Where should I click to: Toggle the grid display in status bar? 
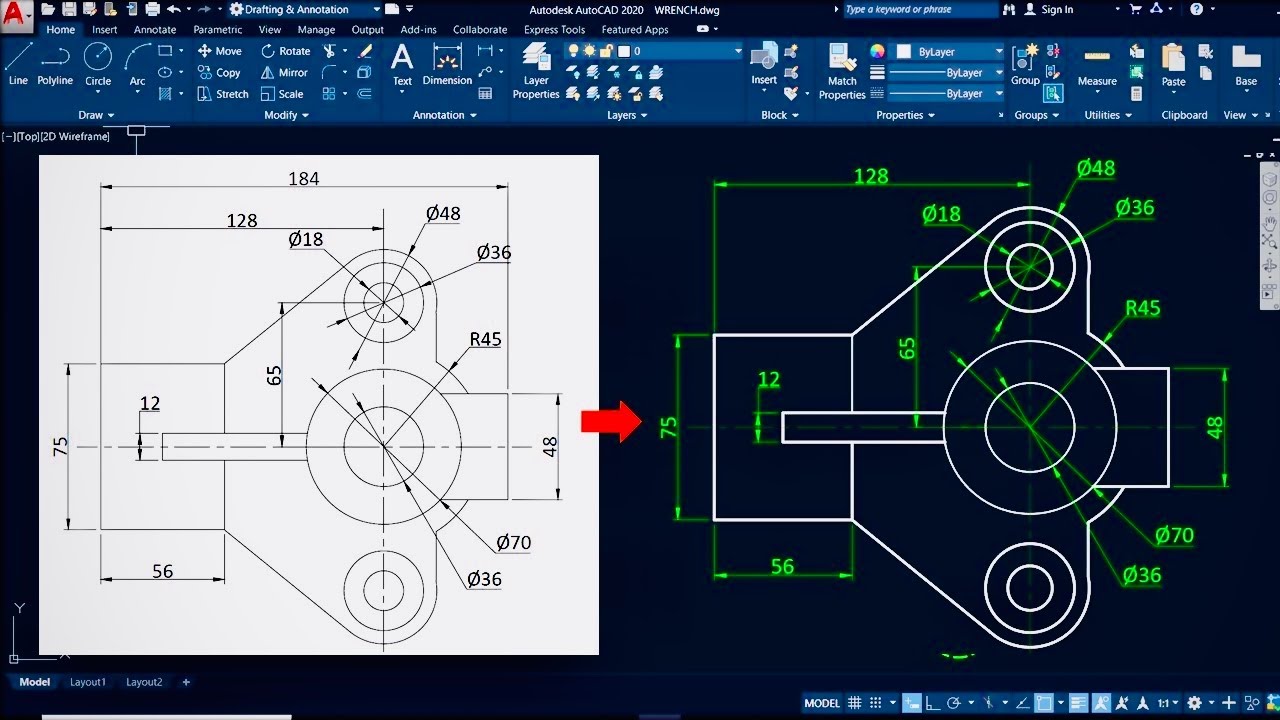tap(854, 703)
